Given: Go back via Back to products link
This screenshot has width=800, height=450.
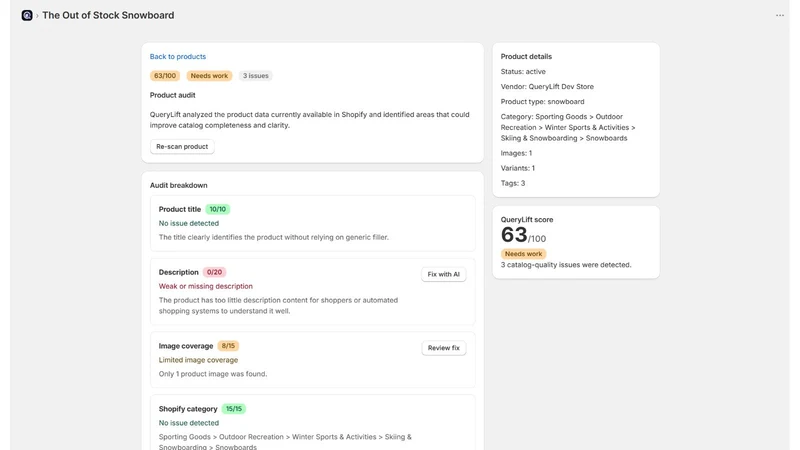Looking at the screenshot, I should 178,57.
